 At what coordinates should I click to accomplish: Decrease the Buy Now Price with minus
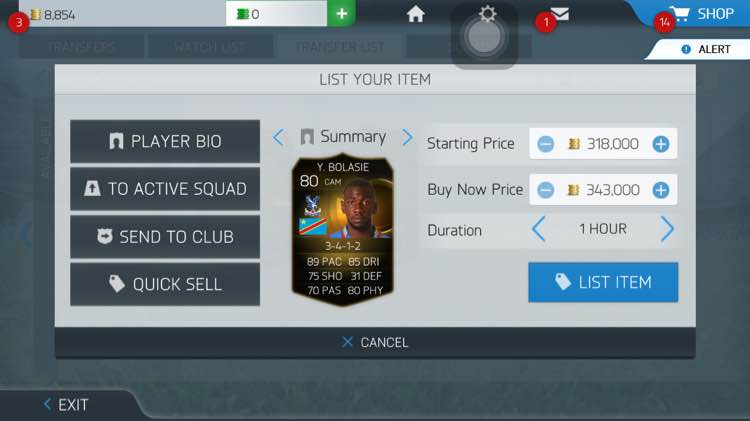tap(545, 190)
